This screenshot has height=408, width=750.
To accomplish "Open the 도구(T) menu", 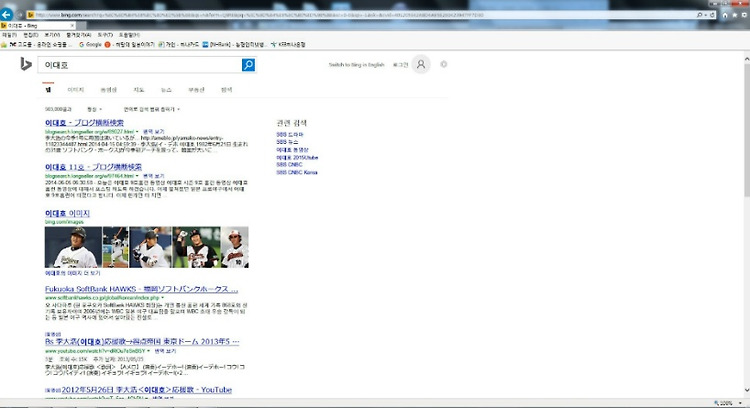I will click(x=105, y=35).
